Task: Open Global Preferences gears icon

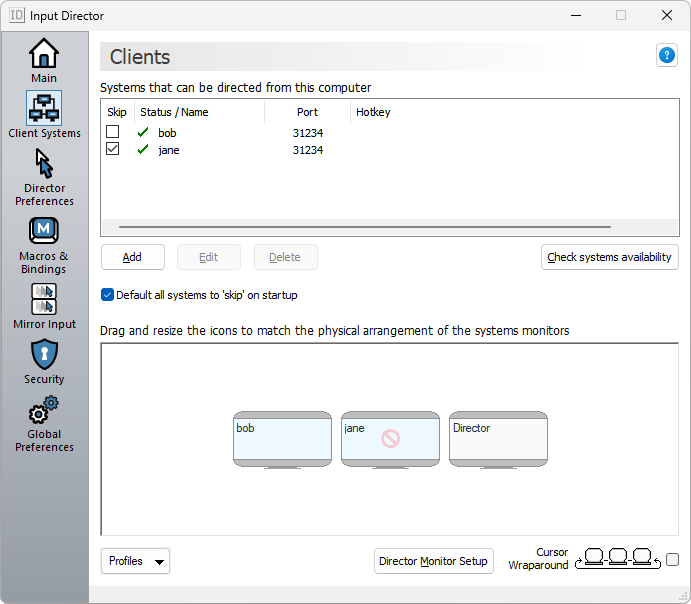Action: (x=44, y=424)
